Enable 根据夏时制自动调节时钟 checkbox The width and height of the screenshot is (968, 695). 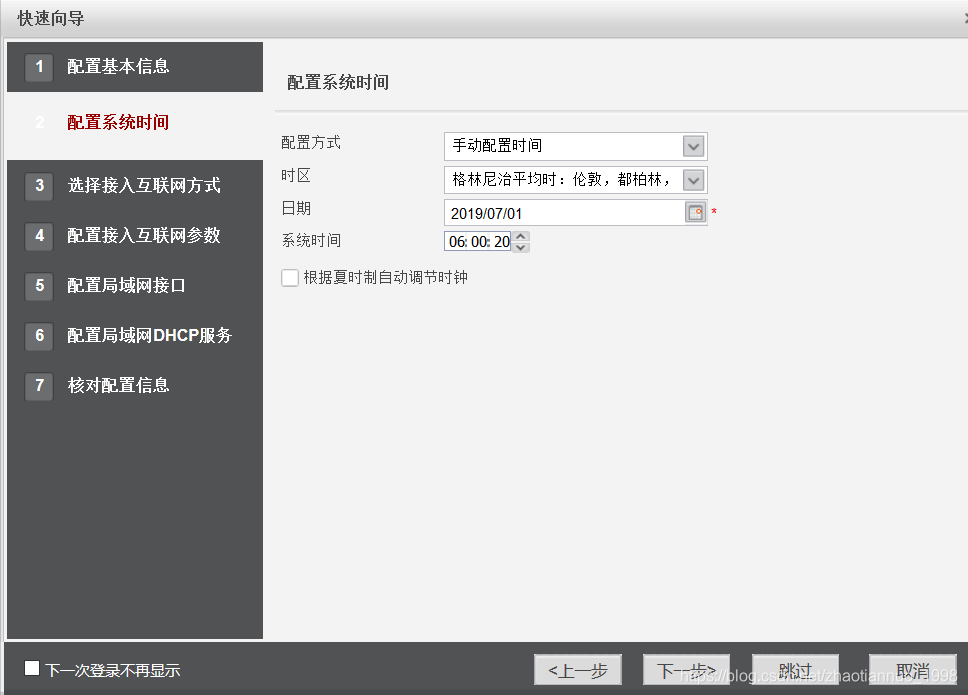[290, 278]
